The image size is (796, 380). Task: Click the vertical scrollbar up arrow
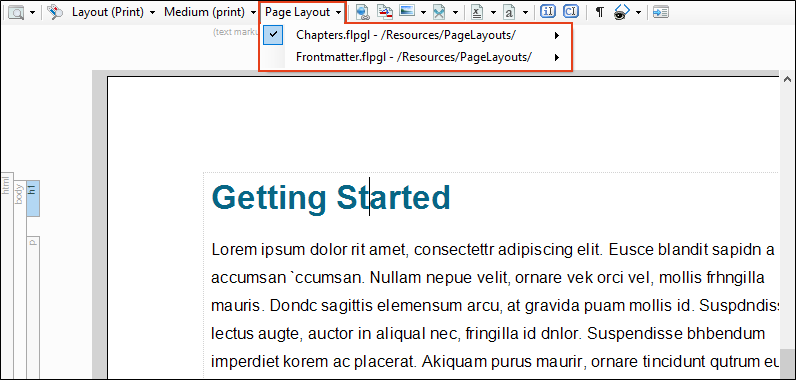787,79
